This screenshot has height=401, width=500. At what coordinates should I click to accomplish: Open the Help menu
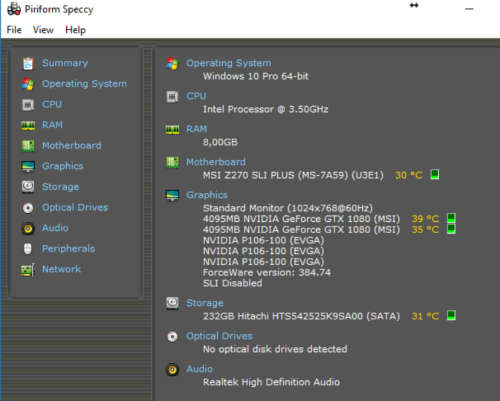(75, 30)
